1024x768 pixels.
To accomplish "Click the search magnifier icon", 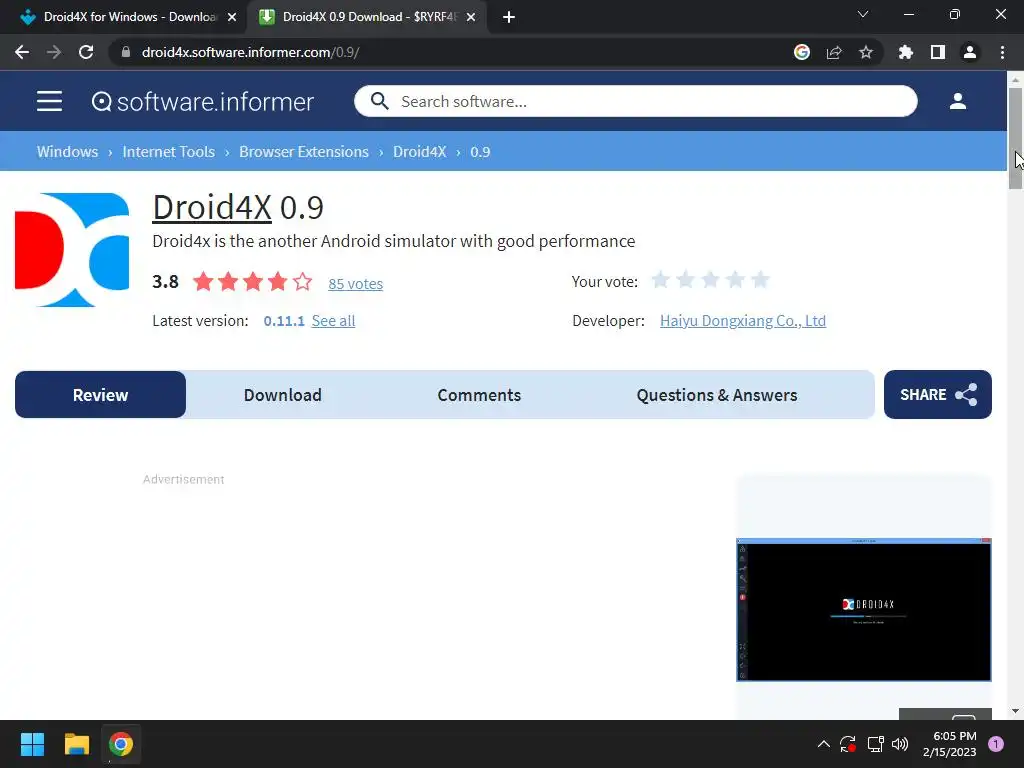I will 379,101.
